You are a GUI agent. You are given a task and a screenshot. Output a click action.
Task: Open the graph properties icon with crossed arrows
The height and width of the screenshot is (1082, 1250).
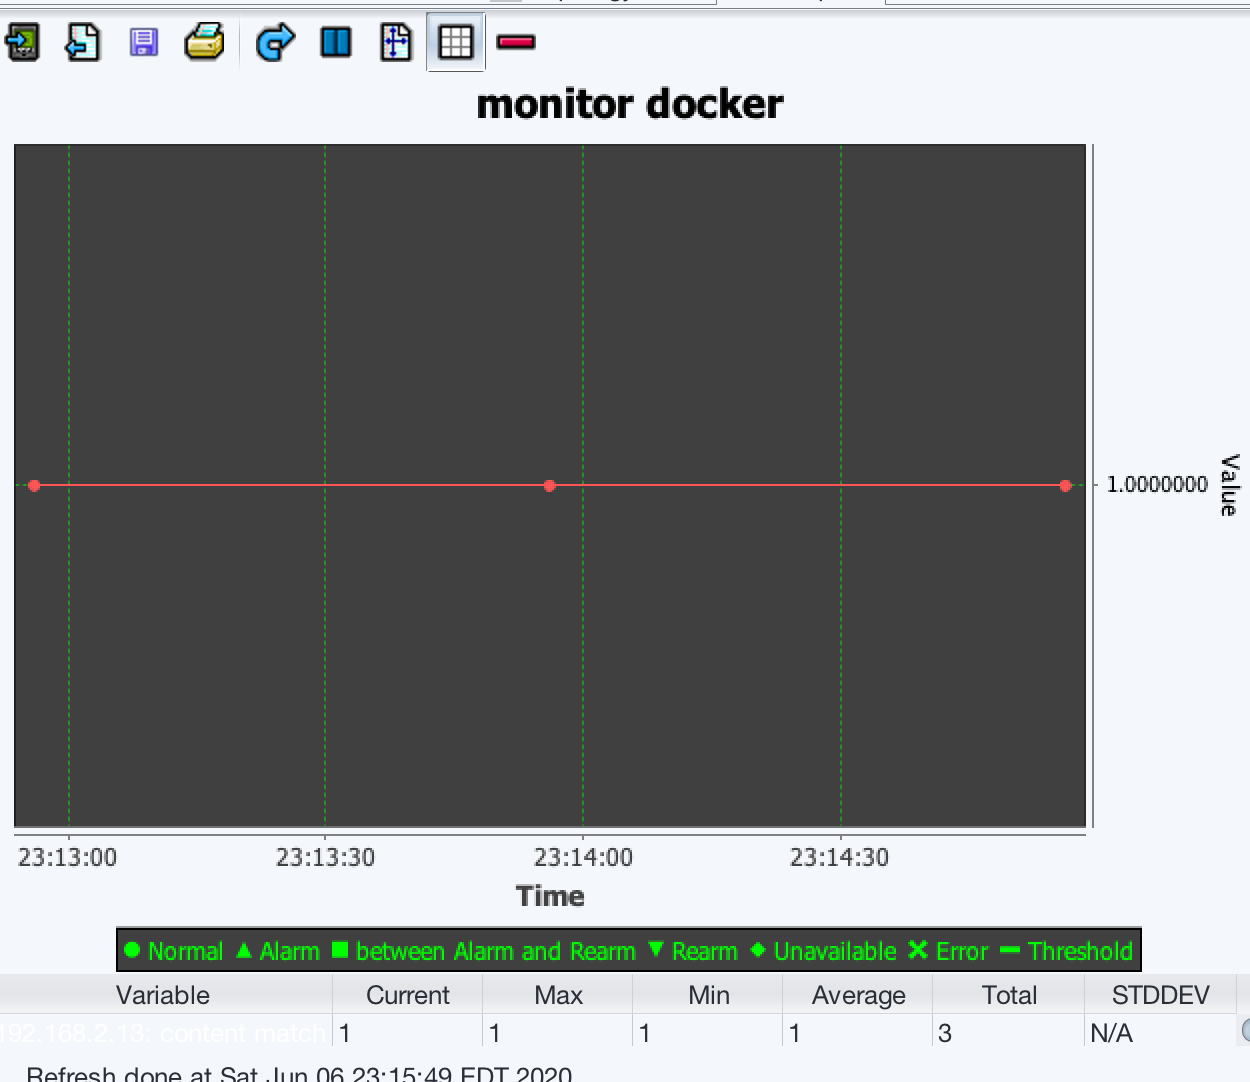pyautogui.click(x=396, y=43)
